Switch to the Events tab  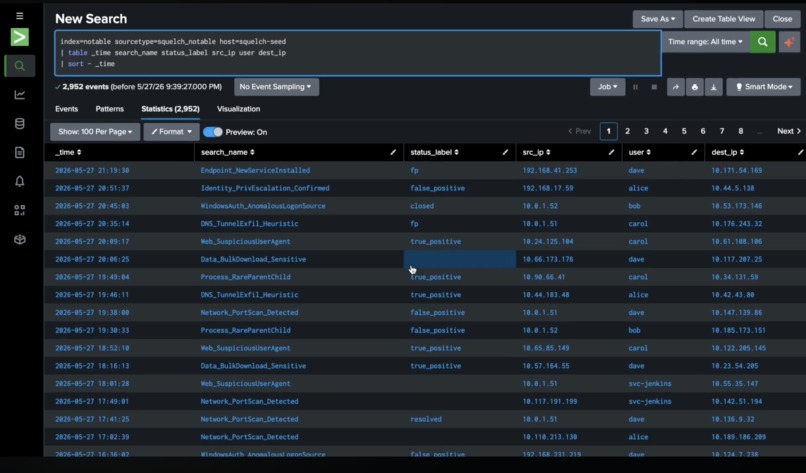click(x=66, y=109)
